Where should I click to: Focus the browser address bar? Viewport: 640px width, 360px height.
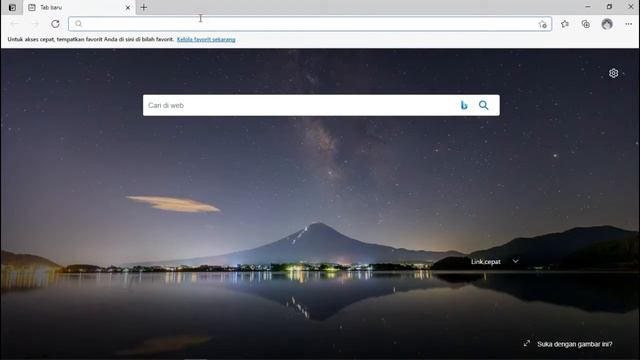(310, 24)
